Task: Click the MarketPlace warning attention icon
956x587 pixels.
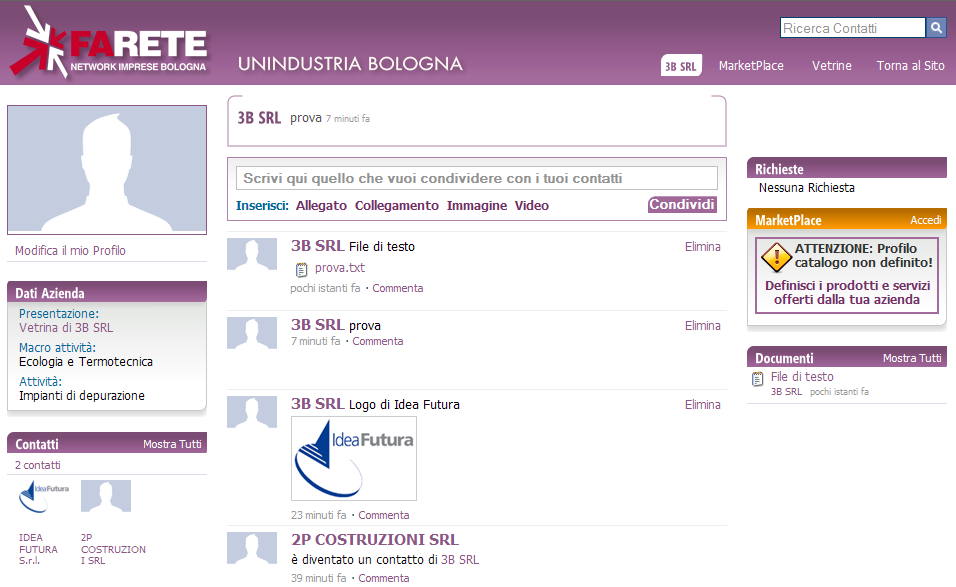Action: coord(776,257)
